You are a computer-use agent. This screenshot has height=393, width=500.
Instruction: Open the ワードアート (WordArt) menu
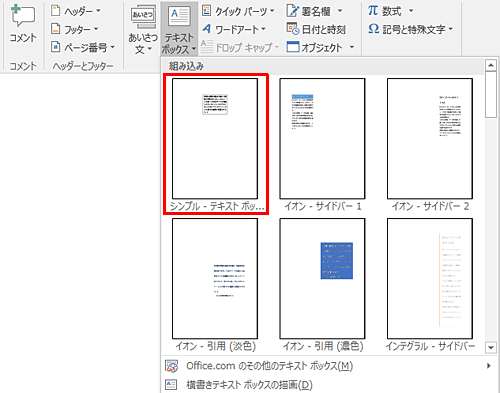click(234, 29)
